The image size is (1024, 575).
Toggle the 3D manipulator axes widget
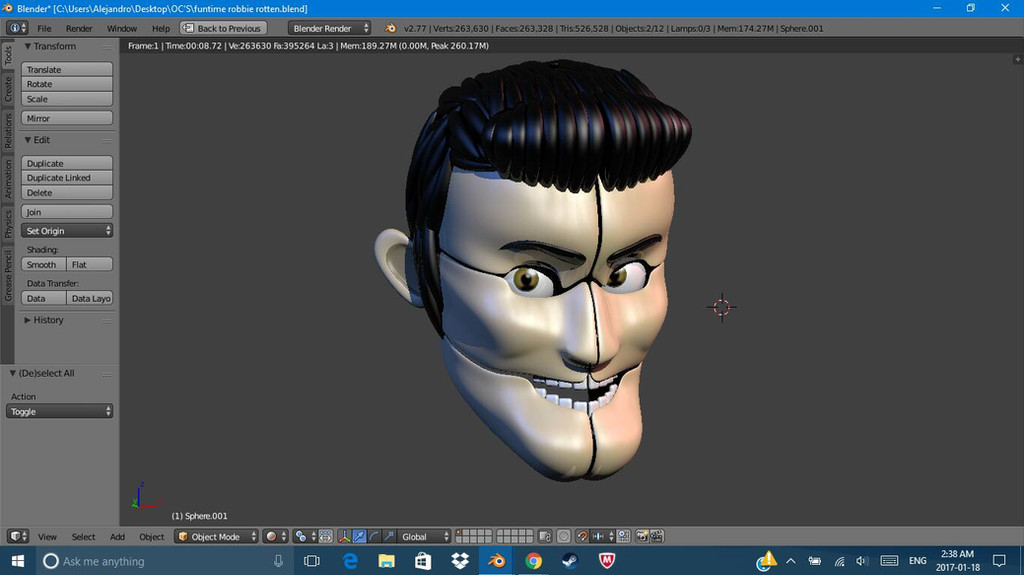(x=344, y=536)
